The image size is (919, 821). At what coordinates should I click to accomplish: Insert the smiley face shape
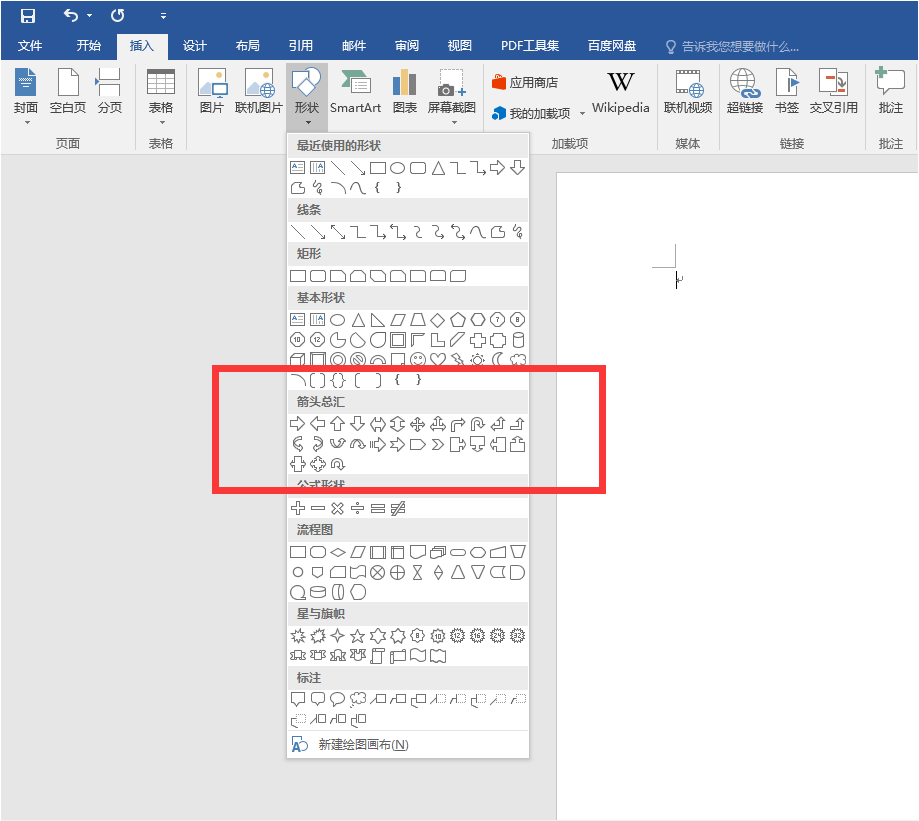(x=418, y=360)
